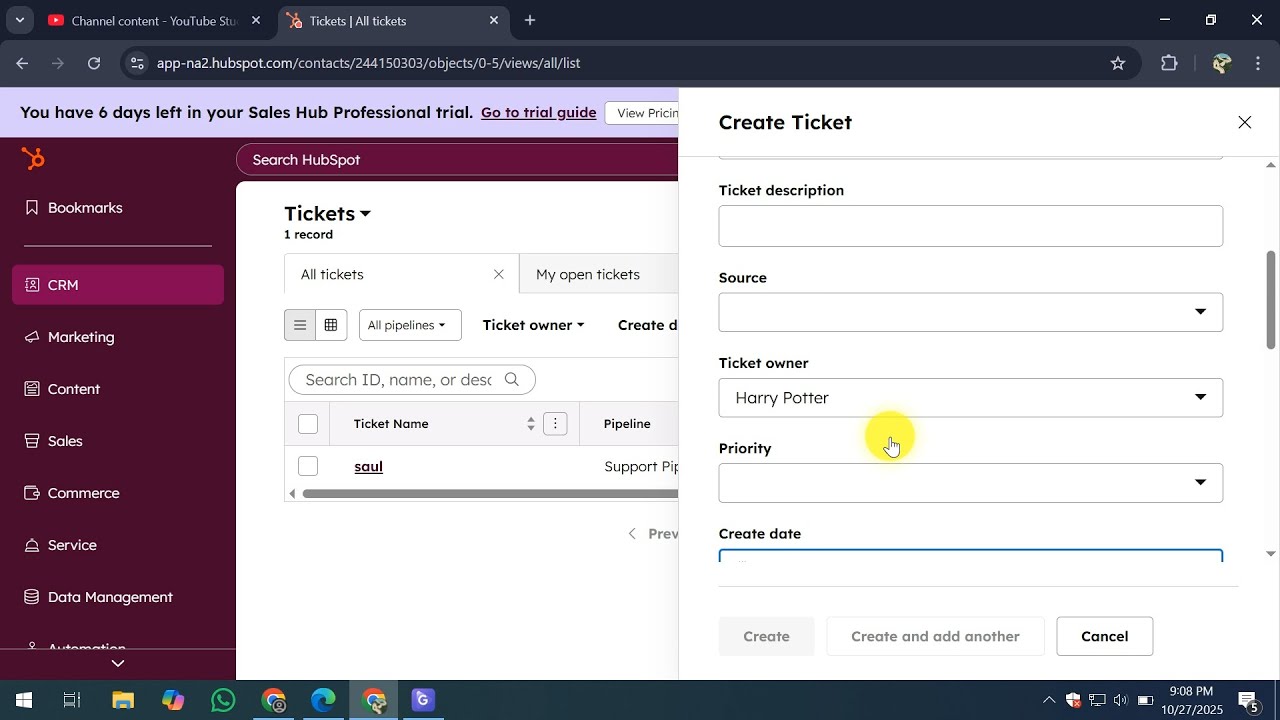
Task: Open the CRM sidebar section
Action: pyautogui.click(x=118, y=285)
